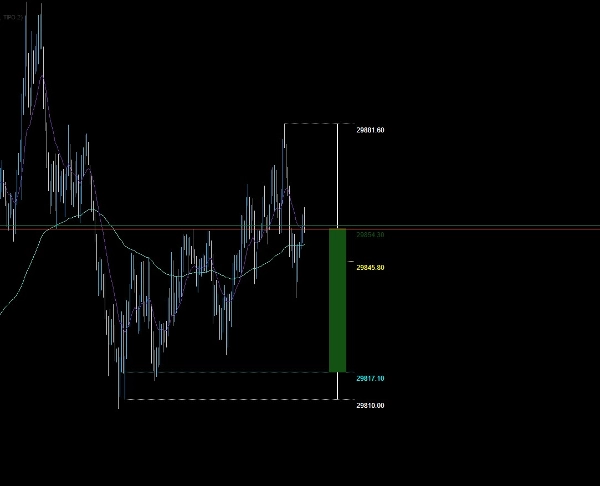This screenshot has width=600, height=486.
Task: Click the 29810.00 low price label
Action: pos(370,405)
